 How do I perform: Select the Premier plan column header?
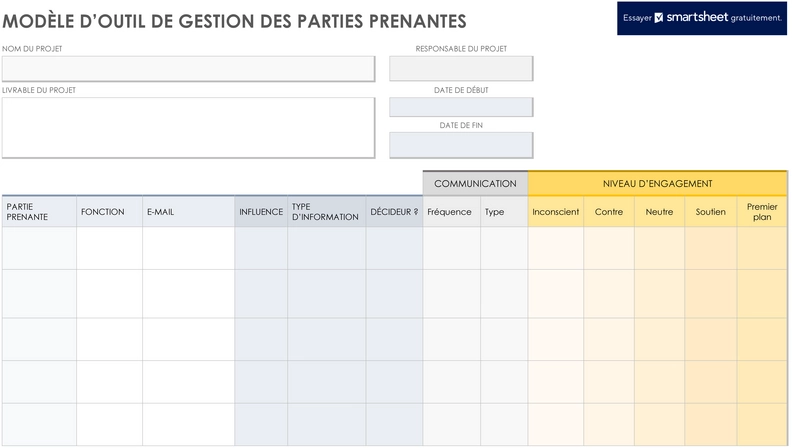coord(762,212)
